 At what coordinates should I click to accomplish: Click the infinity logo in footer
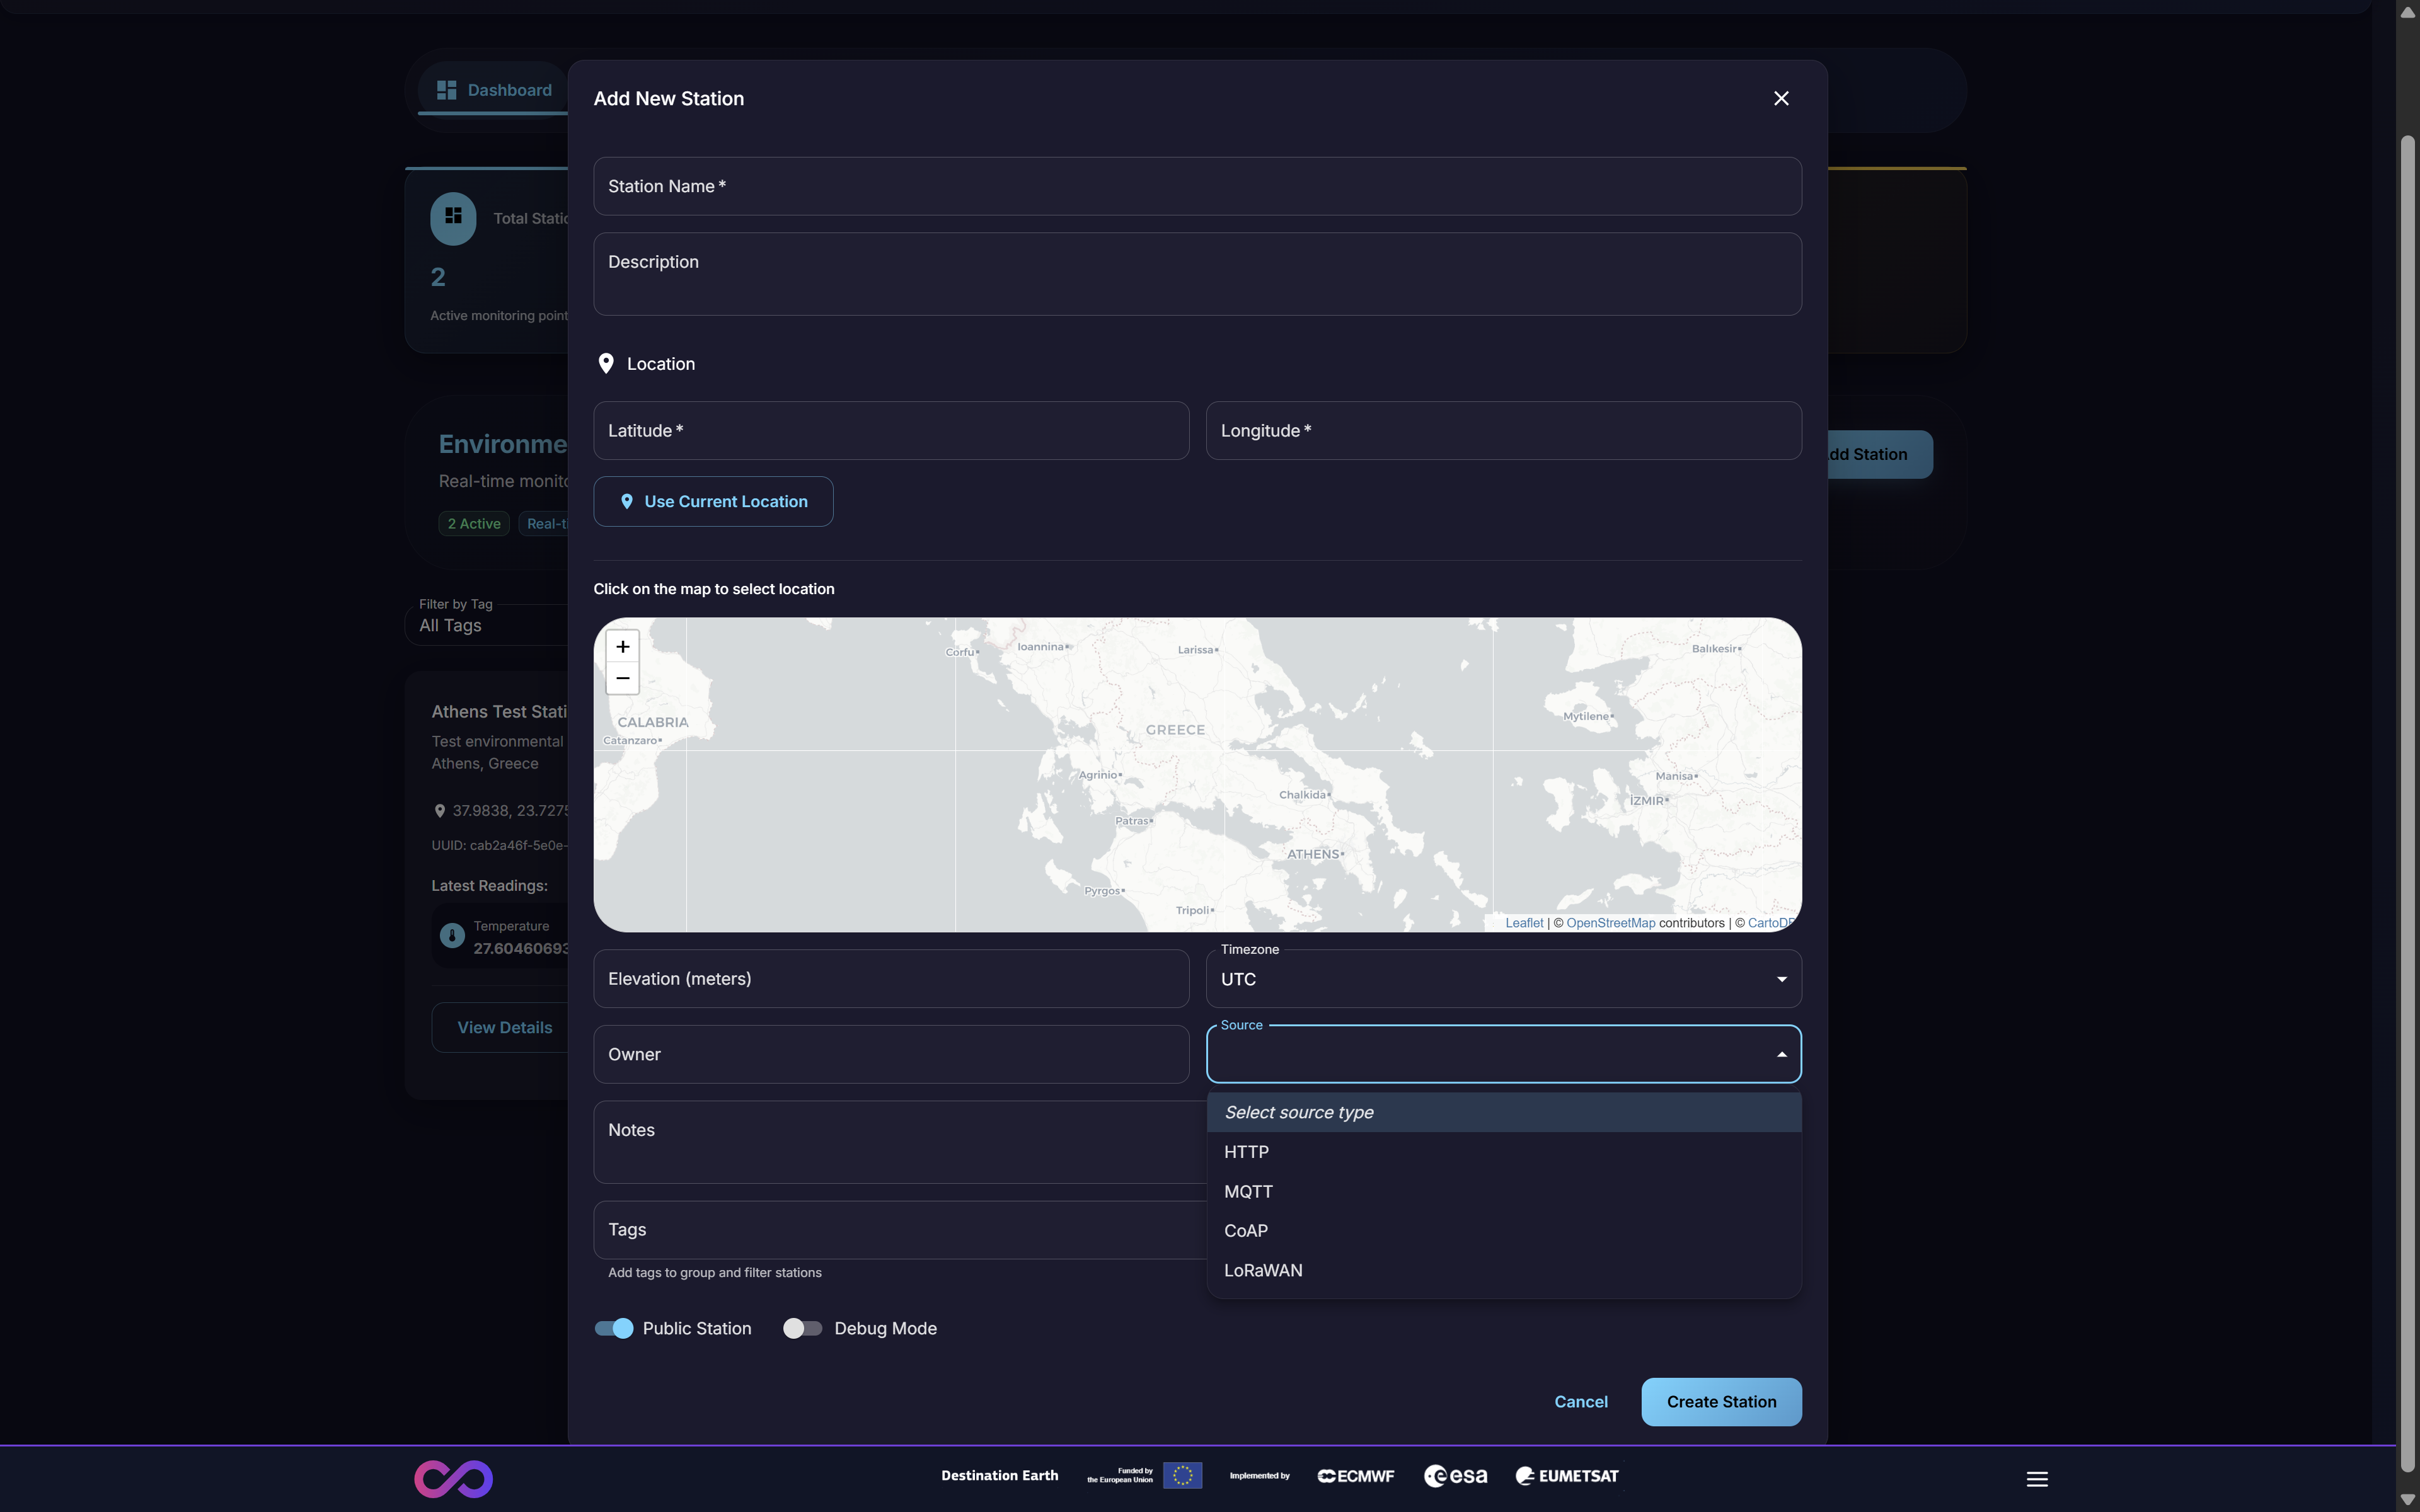coord(453,1478)
